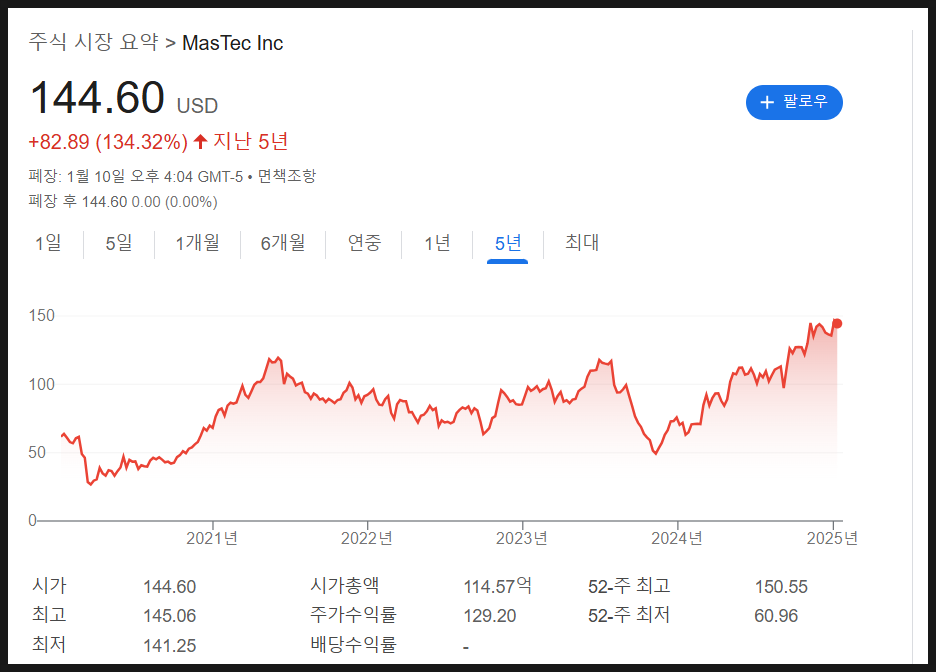The width and height of the screenshot is (936, 672).
Task: Click the 52-주 최저 label
Action: 629,615
